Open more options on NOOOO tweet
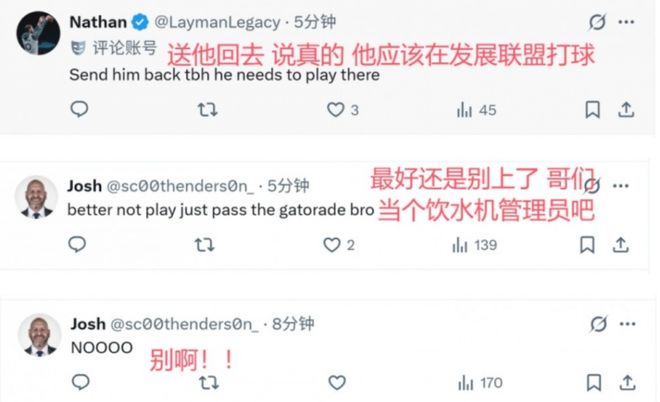This screenshot has width=660, height=402. [x=628, y=324]
